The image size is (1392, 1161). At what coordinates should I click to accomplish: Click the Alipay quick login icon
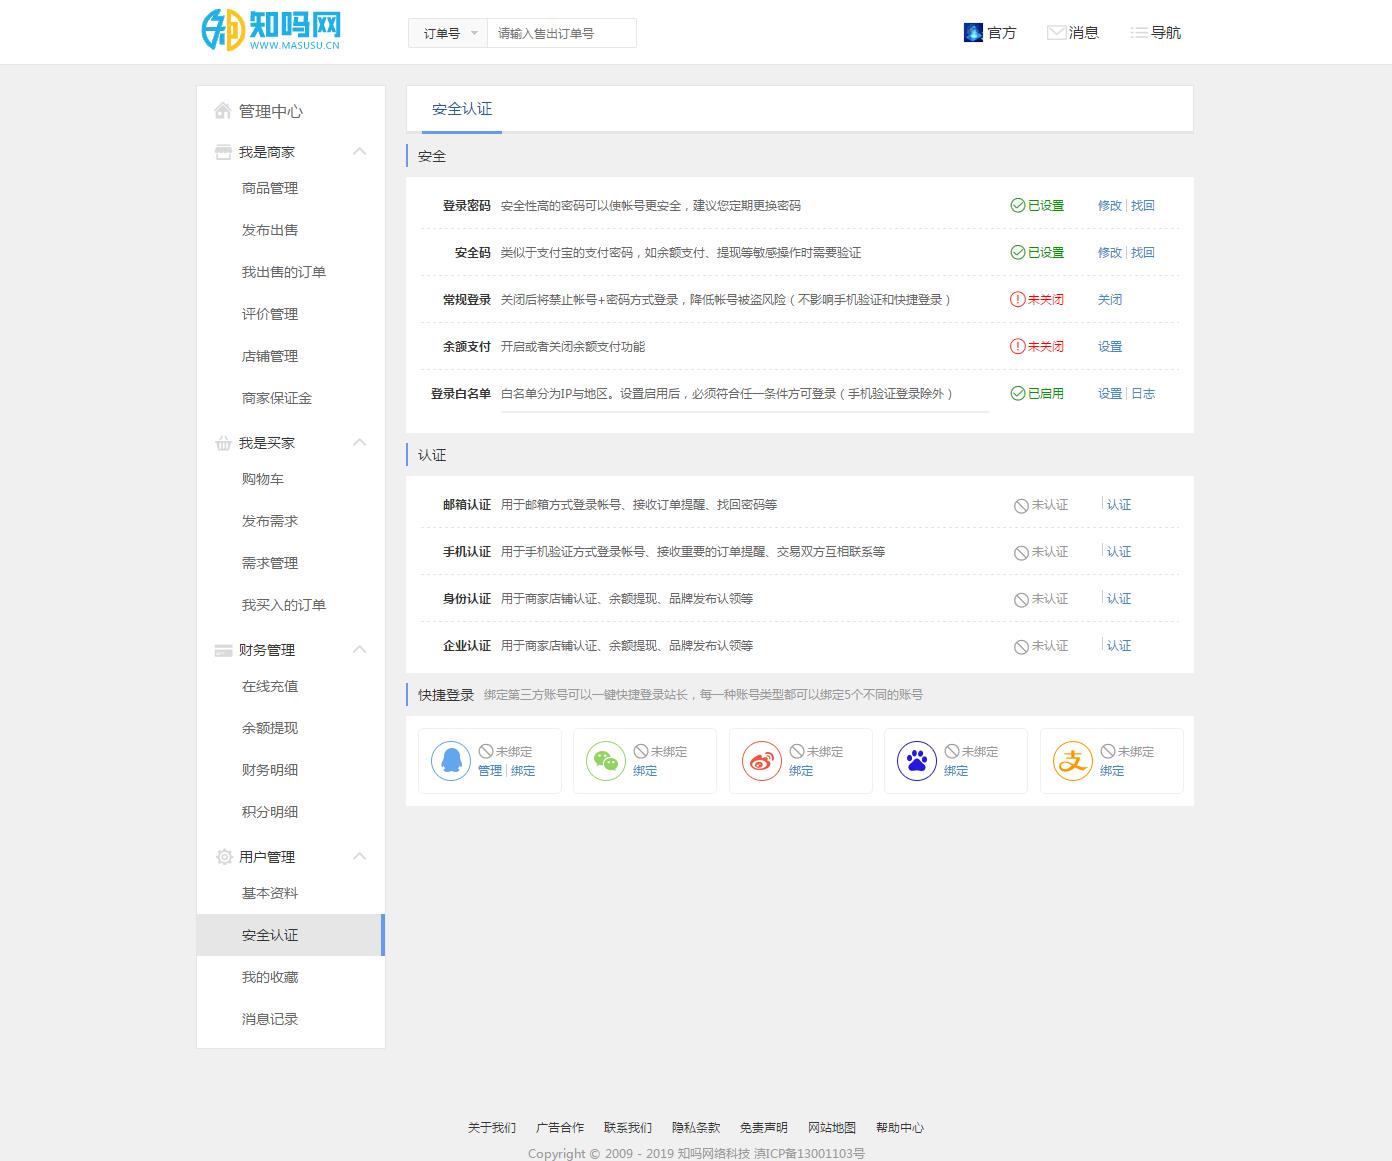click(1072, 761)
